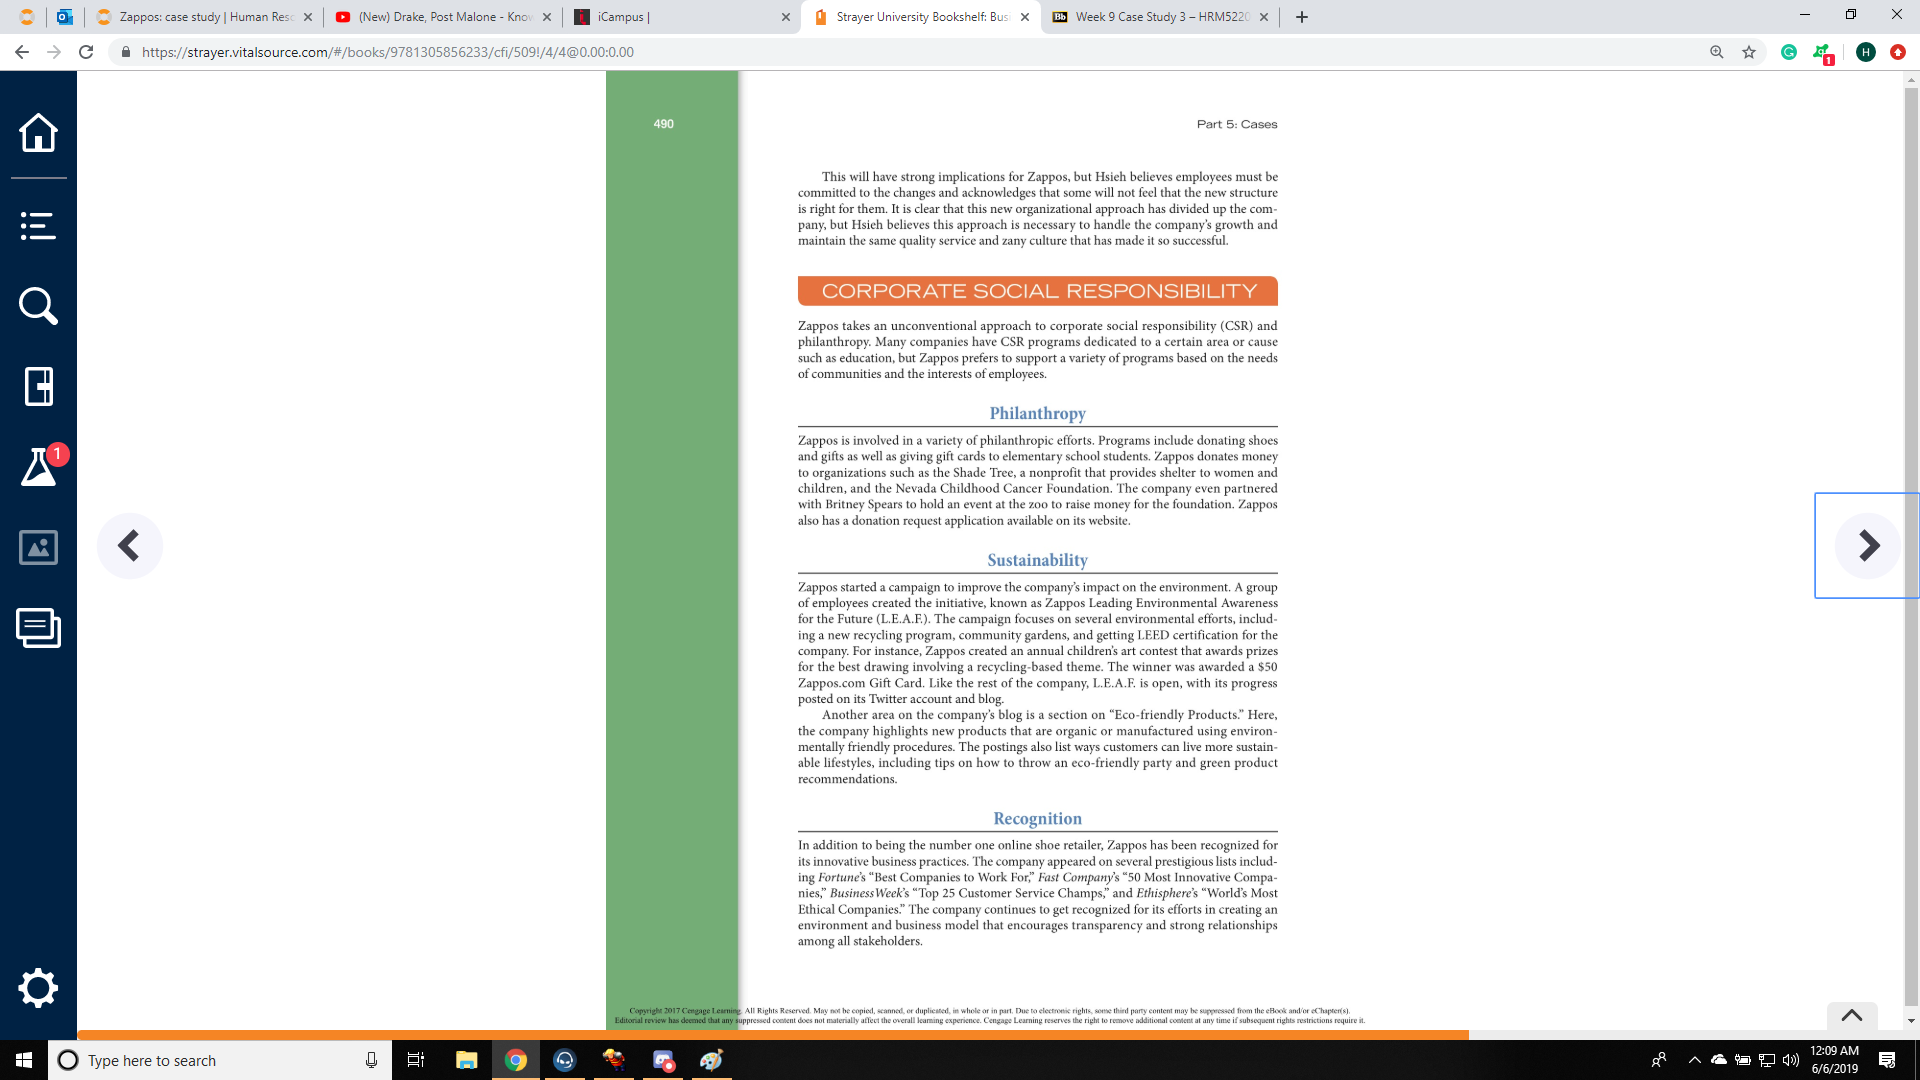Screen dimensions: 1920x1080
Task: Reload the current page
Action: tap(86, 52)
